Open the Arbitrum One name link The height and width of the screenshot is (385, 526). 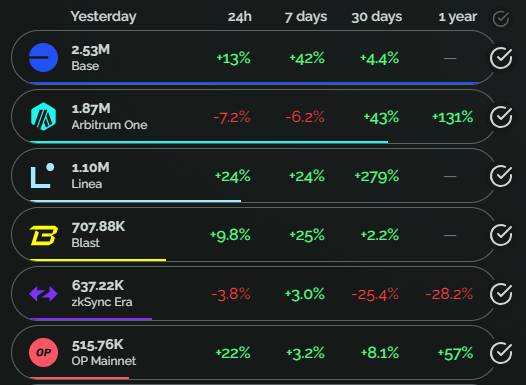(x=109, y=125)
